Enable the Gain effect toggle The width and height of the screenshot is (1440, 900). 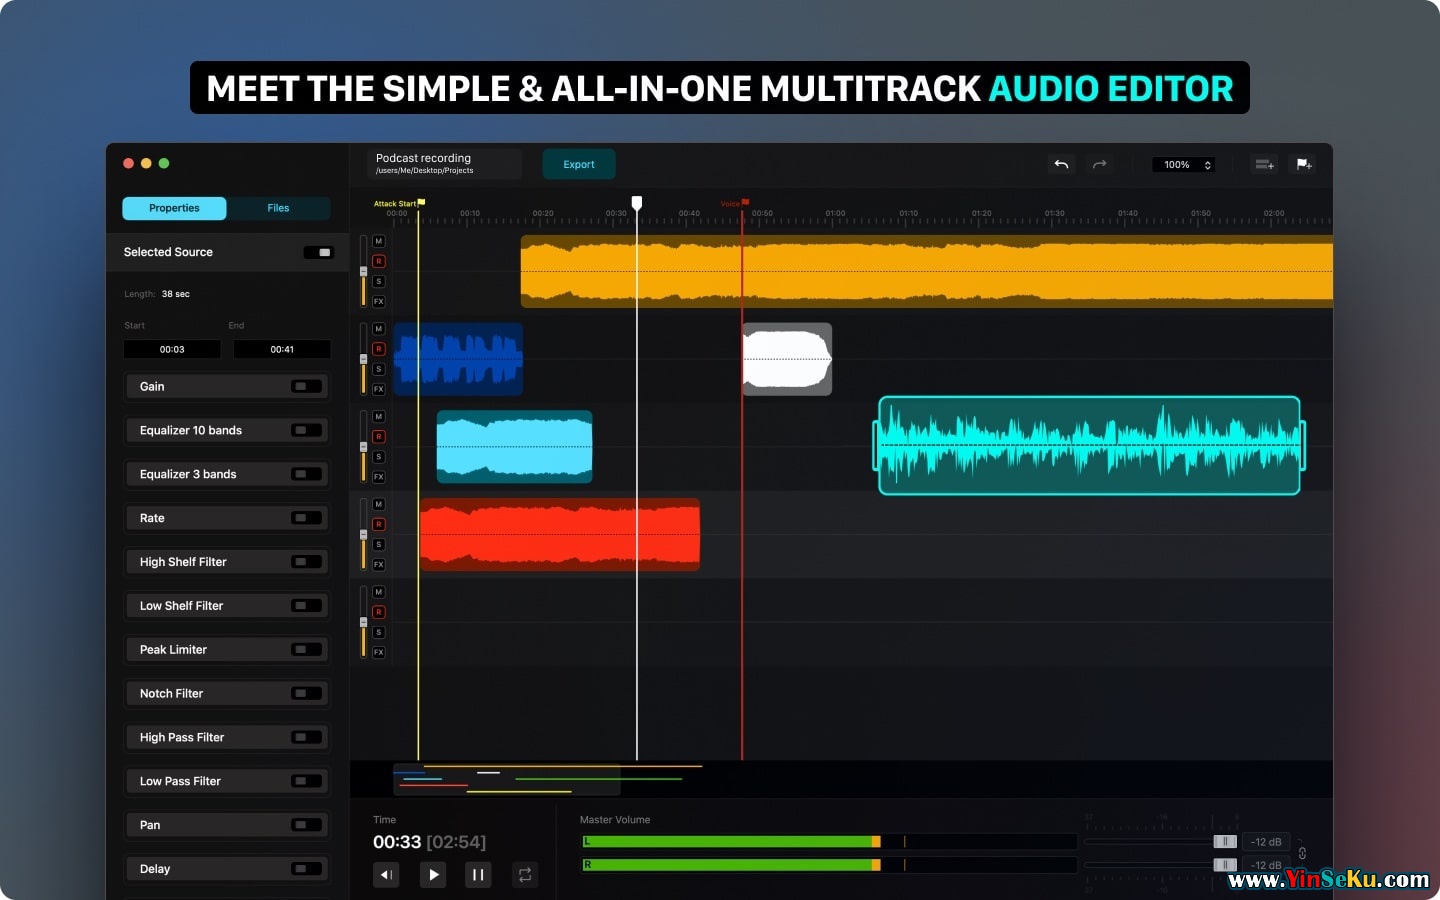[306, 387]
